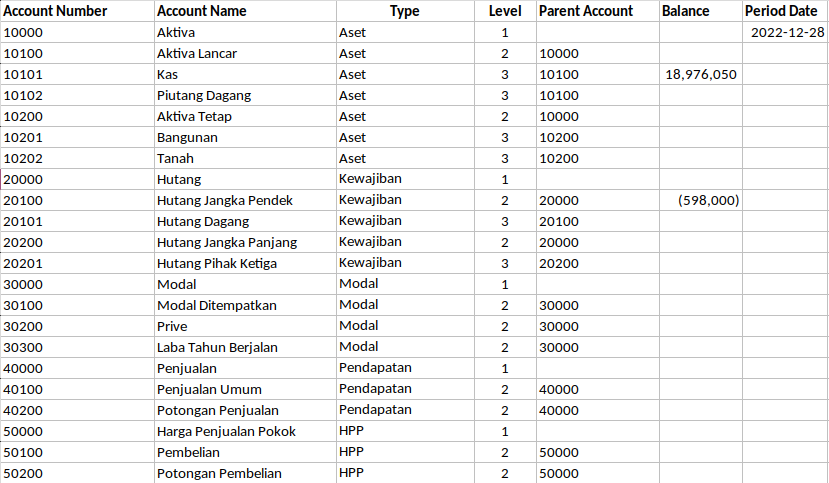Click account number 20100
This screenshot has height=483, width=829.
(77, 200)
